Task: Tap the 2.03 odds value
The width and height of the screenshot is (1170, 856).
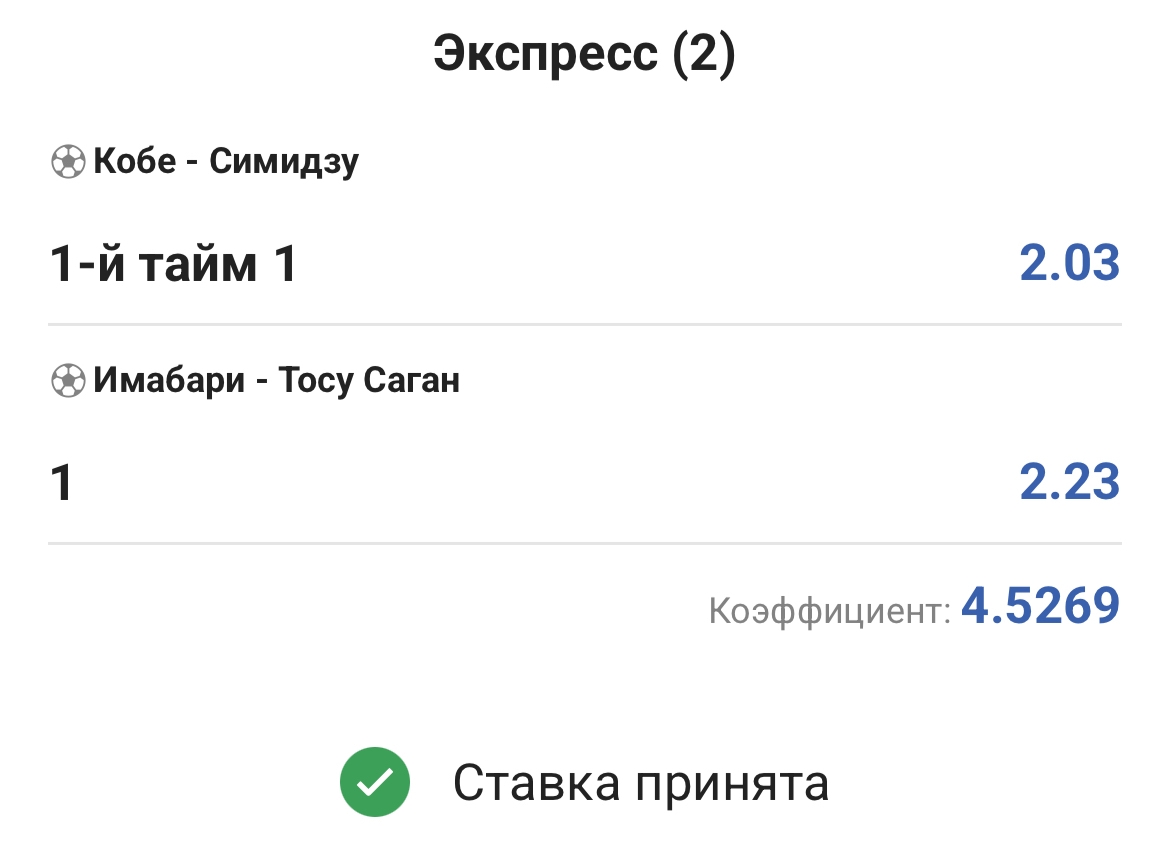Action: [x=1069, y=264]
